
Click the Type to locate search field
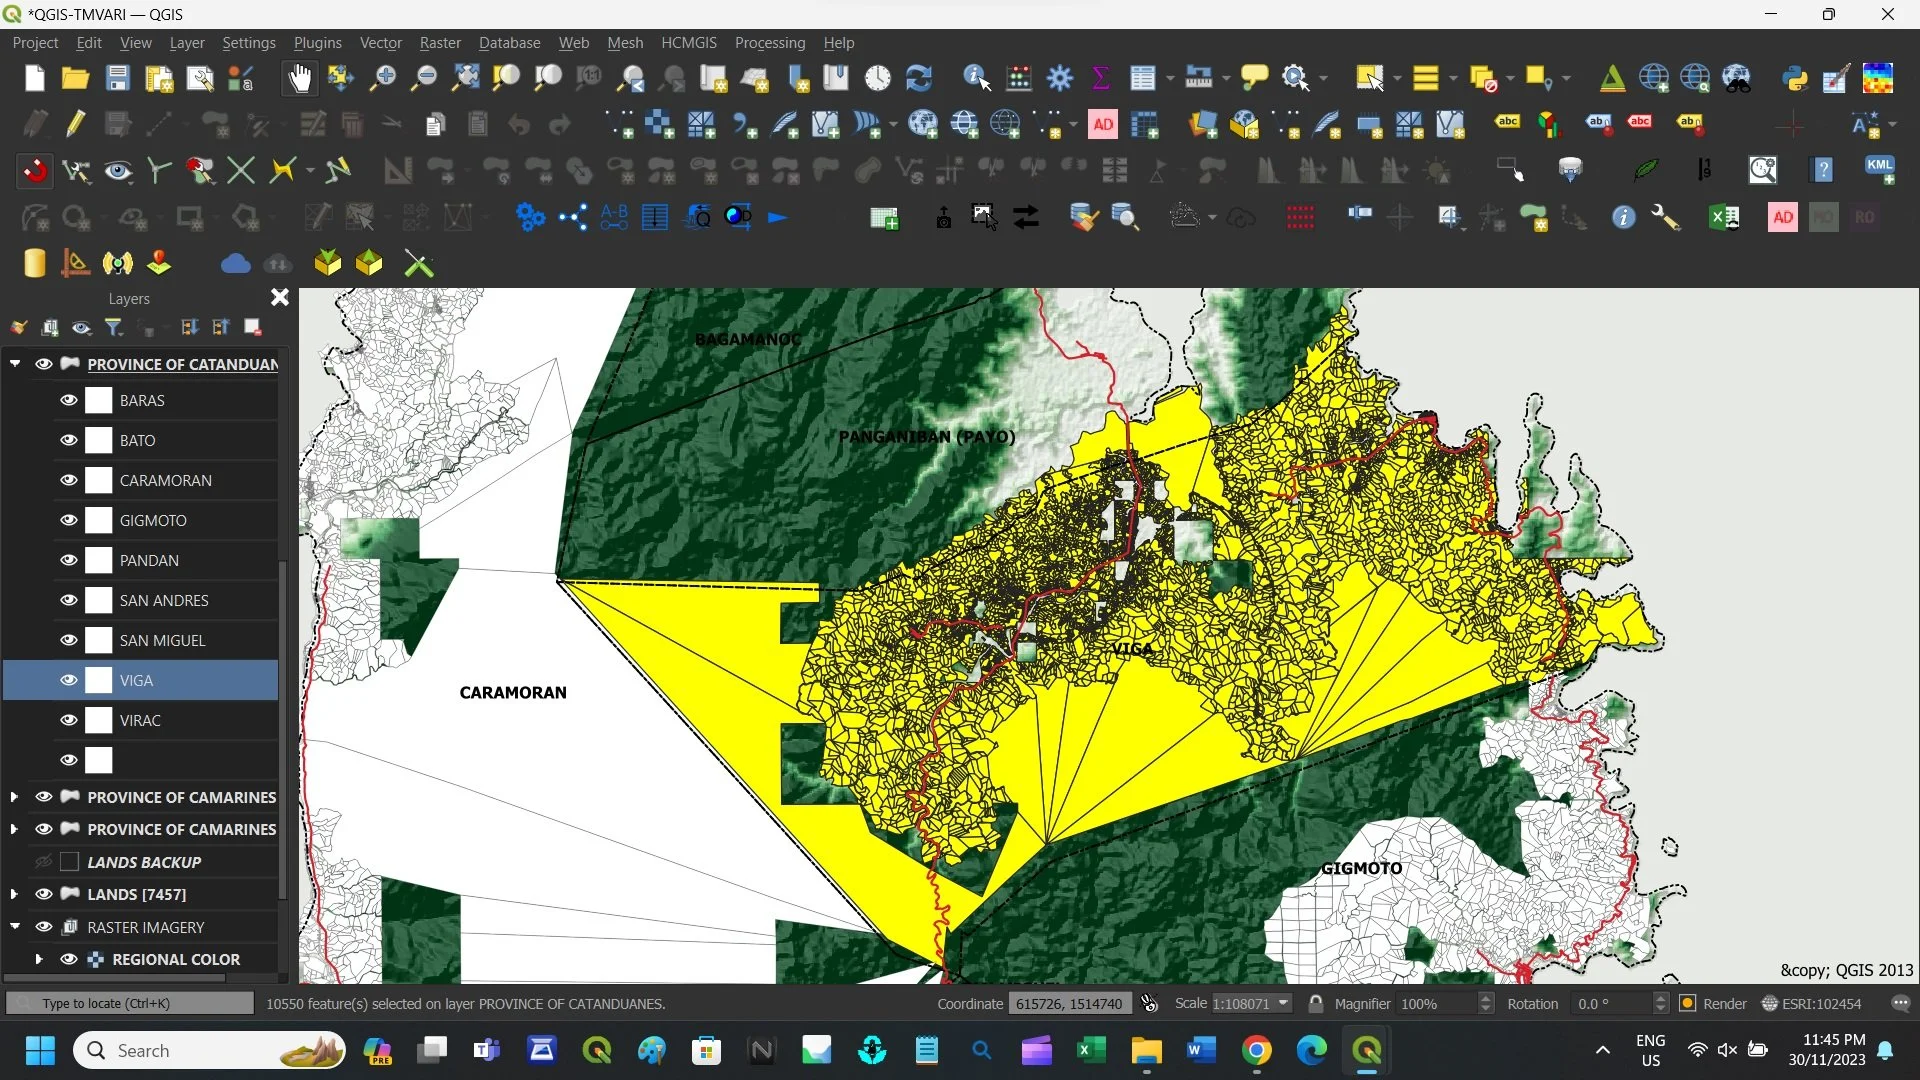point(130,1003)
